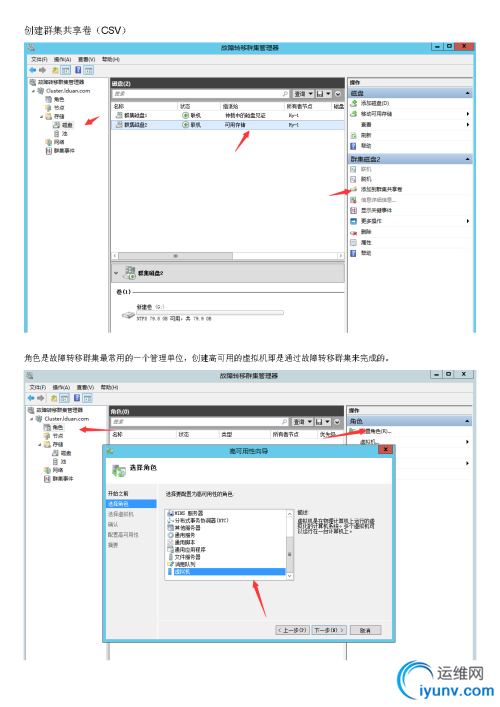Click 联机 action under 群集磁盘2
This screenshot has height=707, width=500.
click(366, 169)
